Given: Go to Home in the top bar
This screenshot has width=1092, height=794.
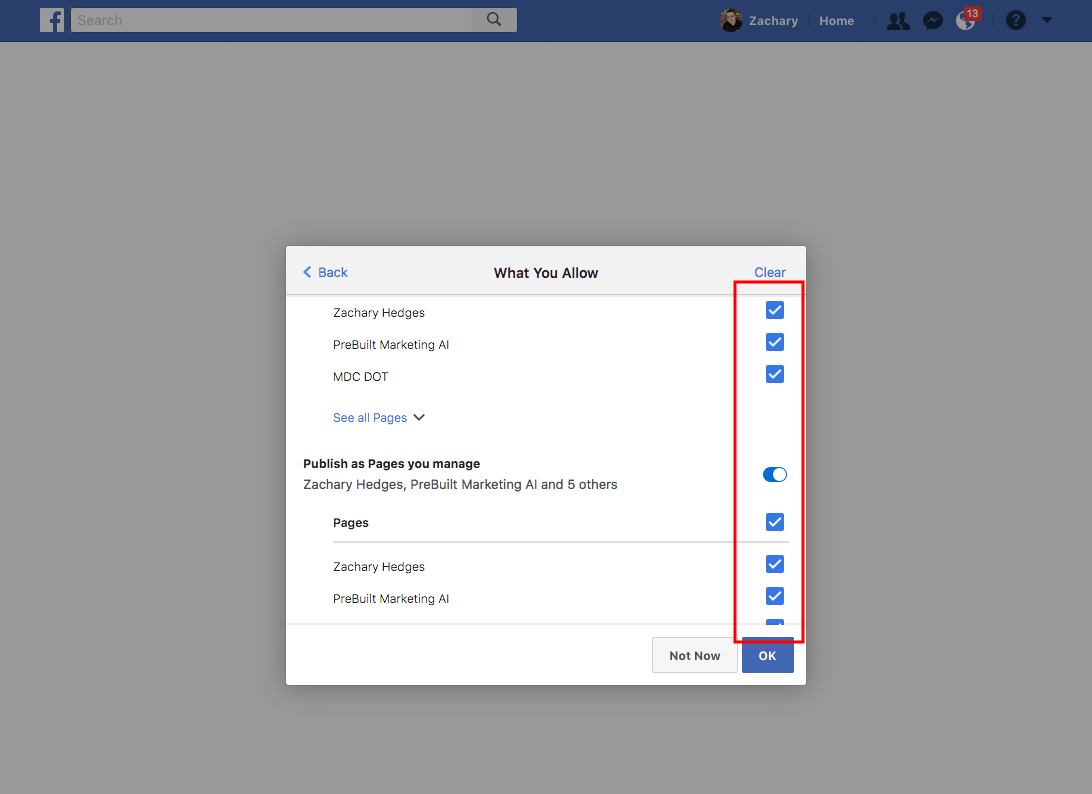Looking at the screenshot, I should pos(836,21).
